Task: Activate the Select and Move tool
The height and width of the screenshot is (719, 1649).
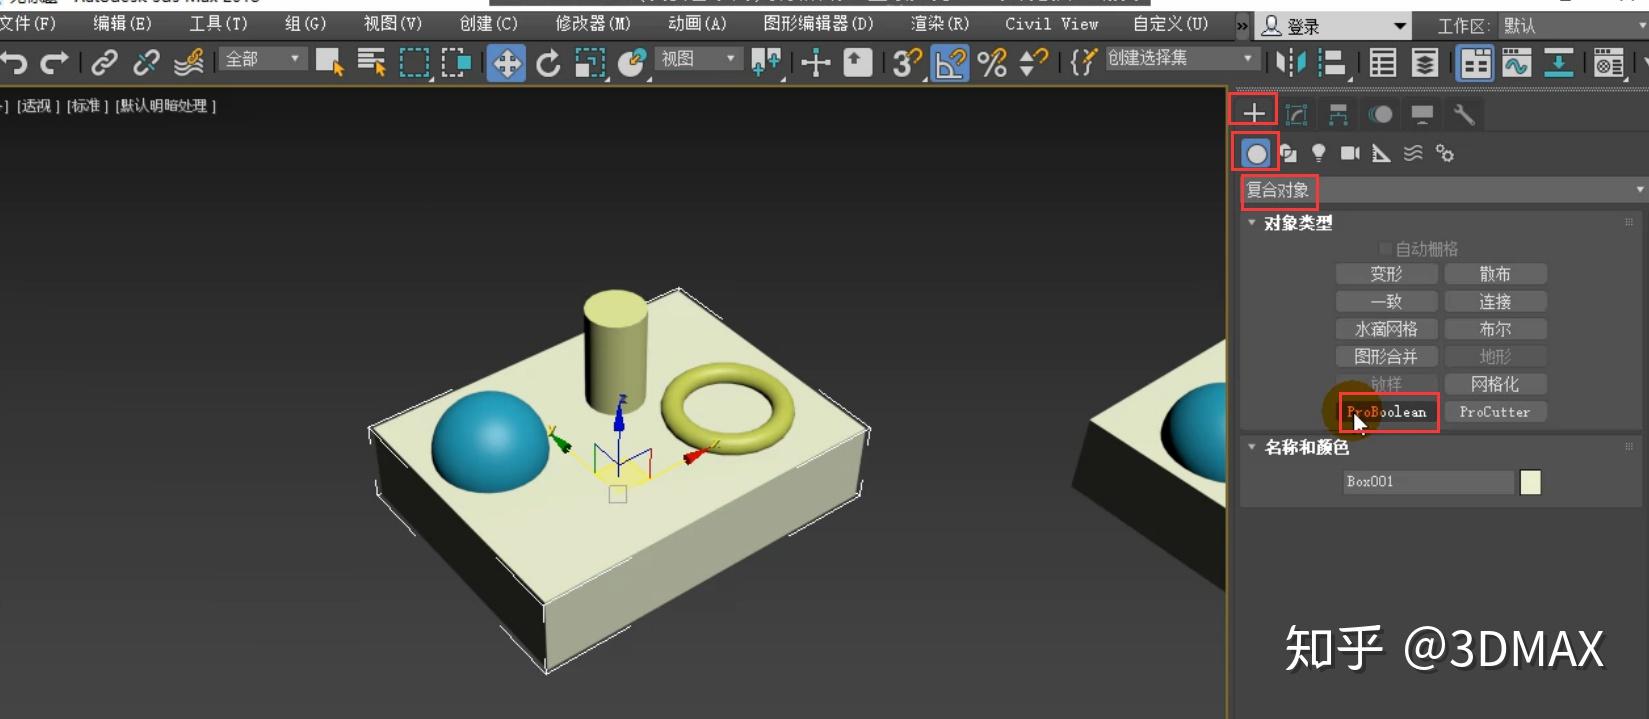Action: (507, 63)
